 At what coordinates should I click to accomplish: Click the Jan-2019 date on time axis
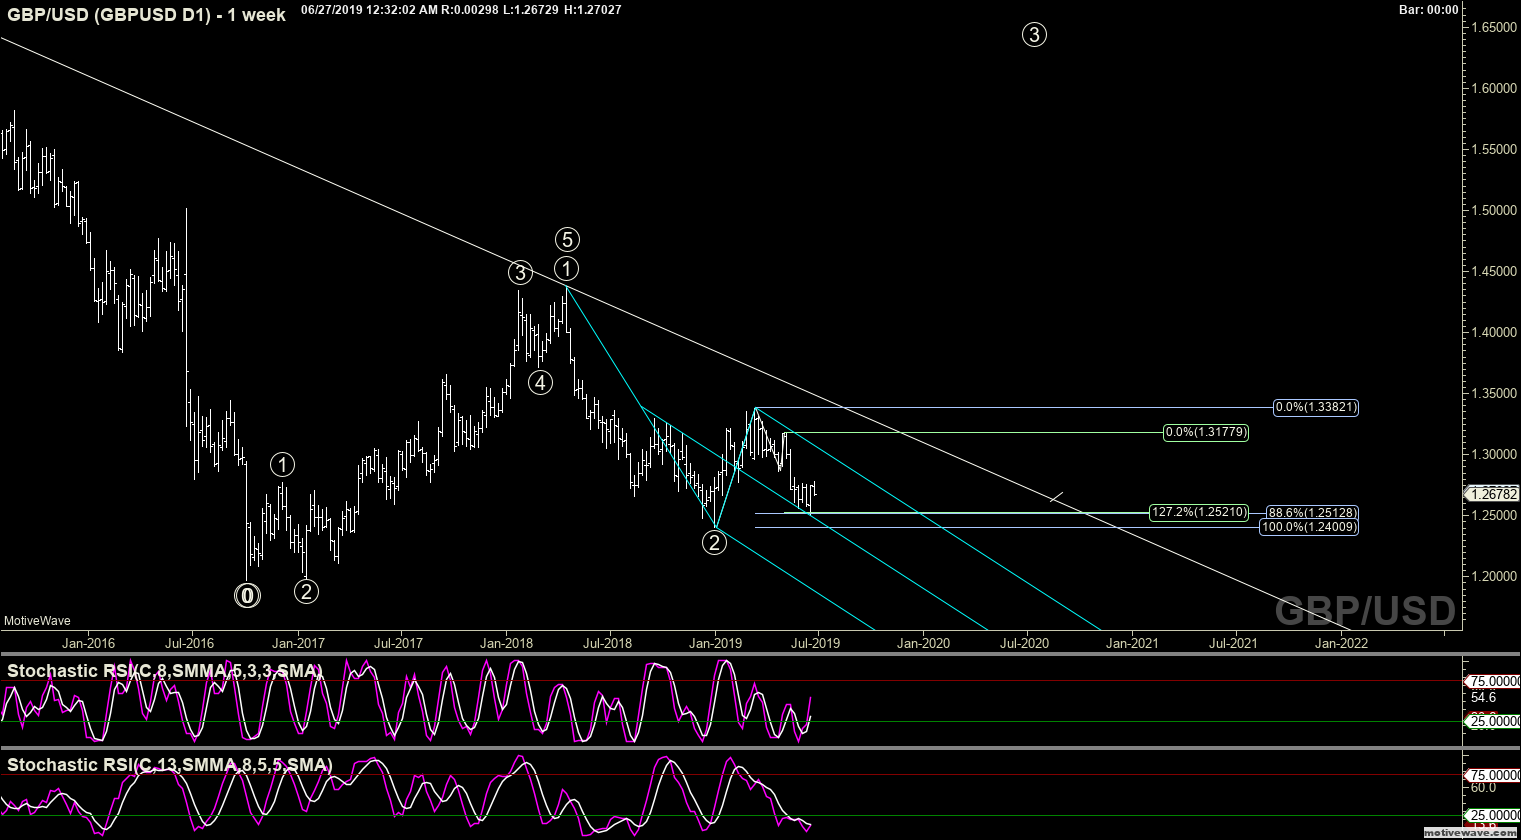(x=716, y=643)
